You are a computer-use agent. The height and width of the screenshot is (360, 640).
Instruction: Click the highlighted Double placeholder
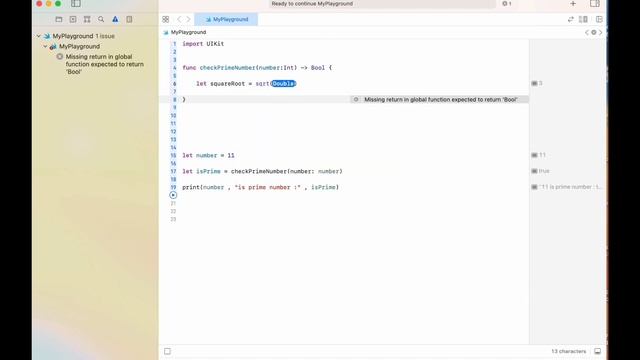click(283, 84)
